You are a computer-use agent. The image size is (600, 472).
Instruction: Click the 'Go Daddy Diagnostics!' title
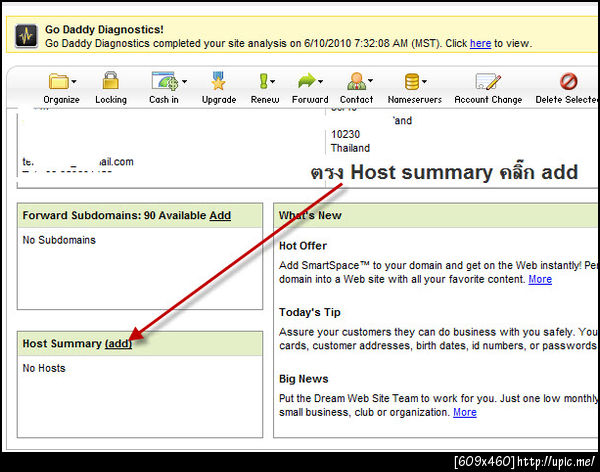coord(104,29)
